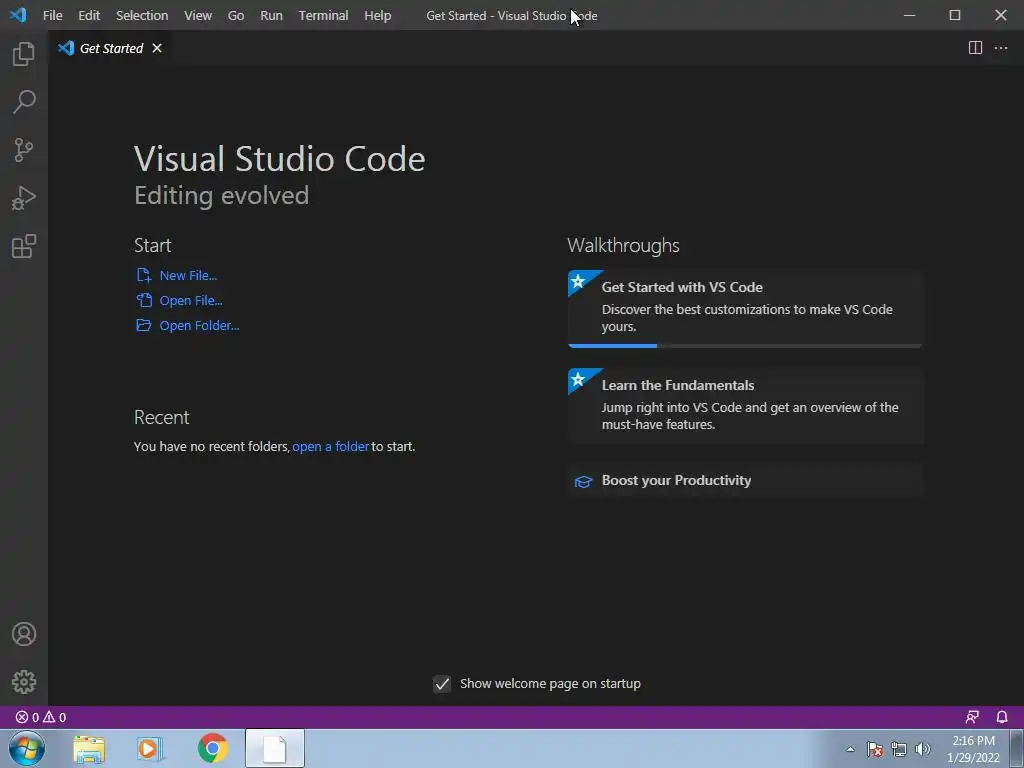Open the Terminal menu
The image size is (1024, 768).
tap(323, 15)
